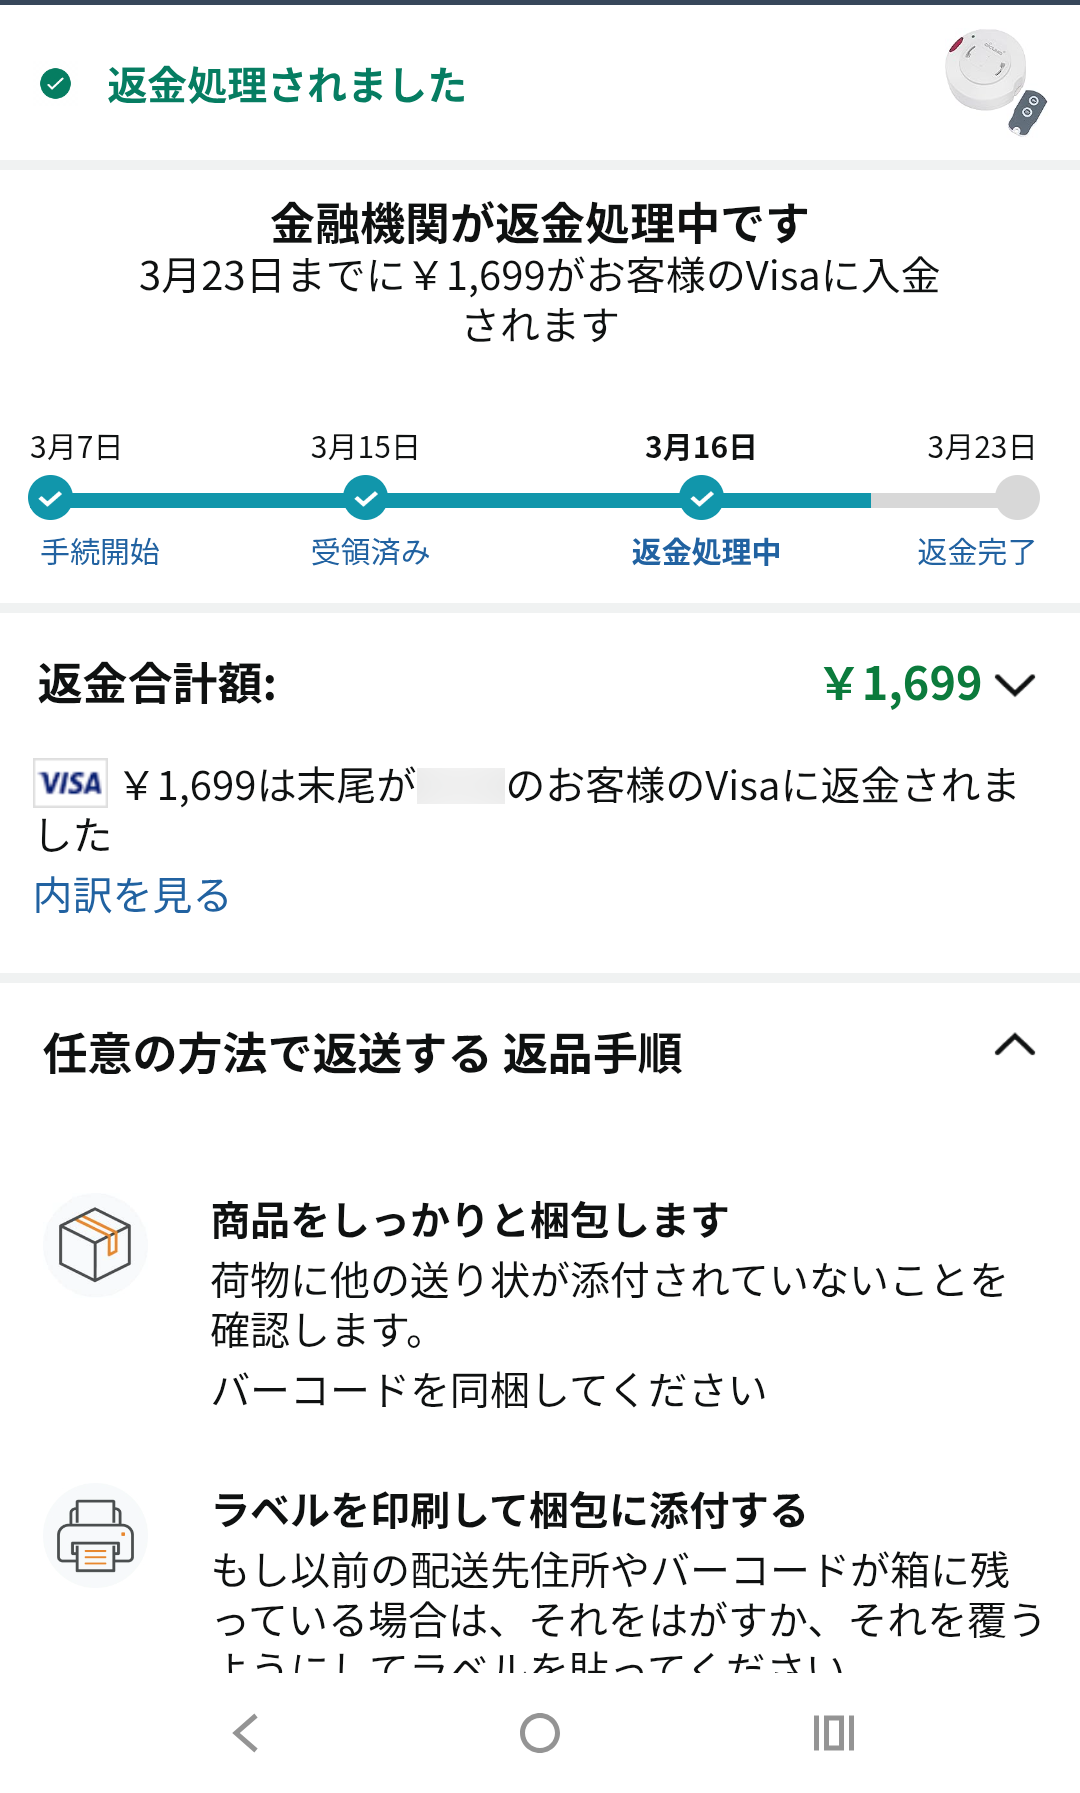Viewport: 1080px width, 1793px height.
Task: Select the 受領済み step marker on March 15
Action: (366, 498)
